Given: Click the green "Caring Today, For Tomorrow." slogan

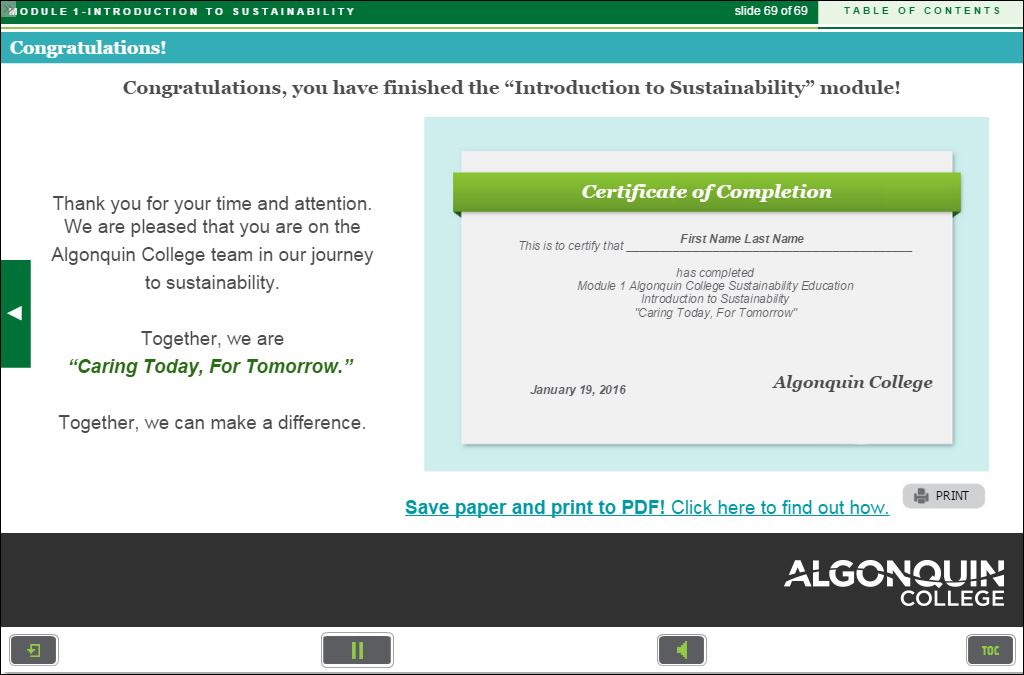Looking at the screenshot, I should click(211, 366).
